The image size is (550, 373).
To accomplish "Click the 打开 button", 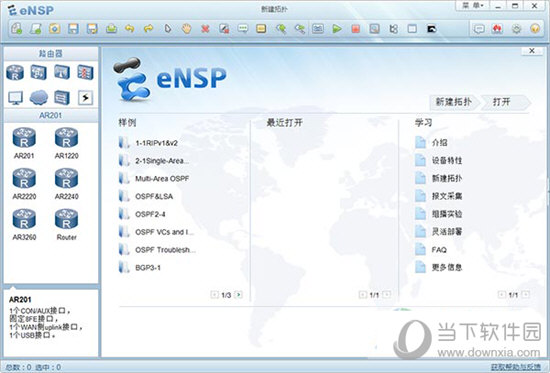I will click(502, 102).
